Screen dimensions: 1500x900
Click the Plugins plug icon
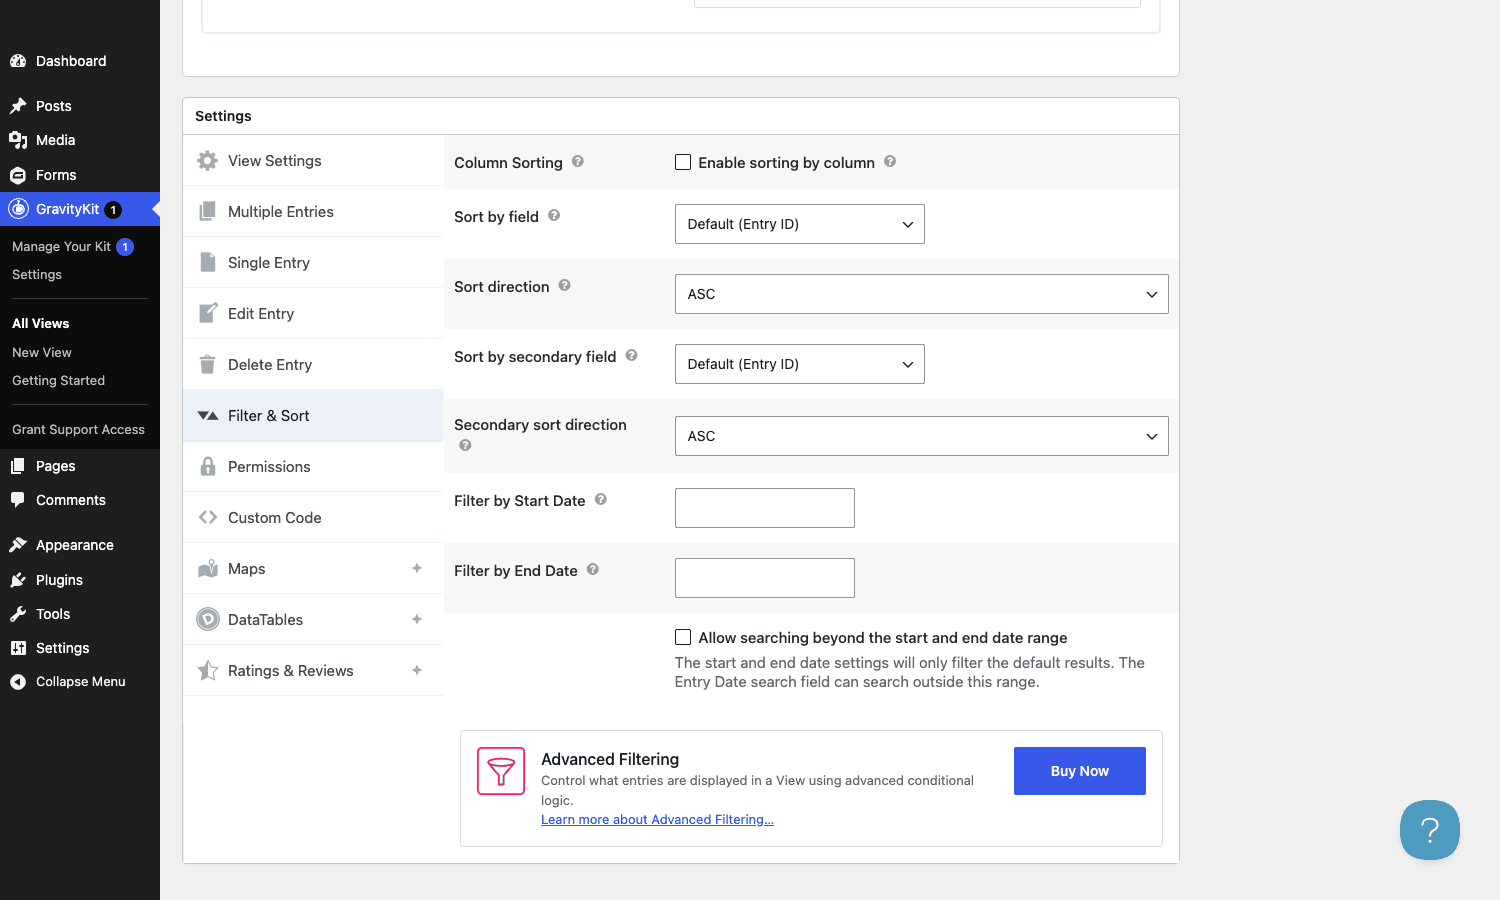click(18, 580)
